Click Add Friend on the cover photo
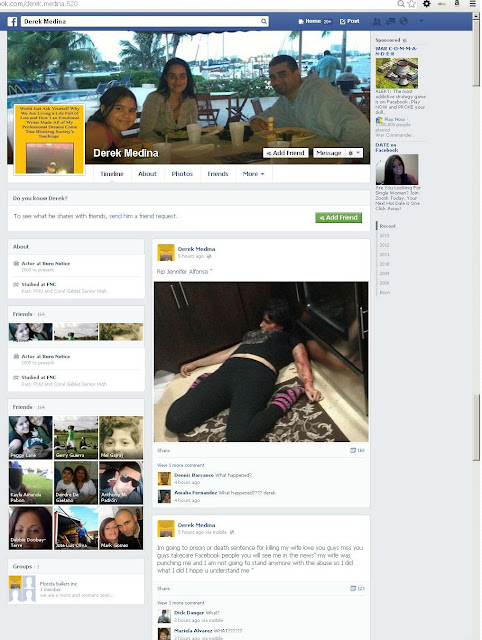482x640 pixels. pos(285,153)
